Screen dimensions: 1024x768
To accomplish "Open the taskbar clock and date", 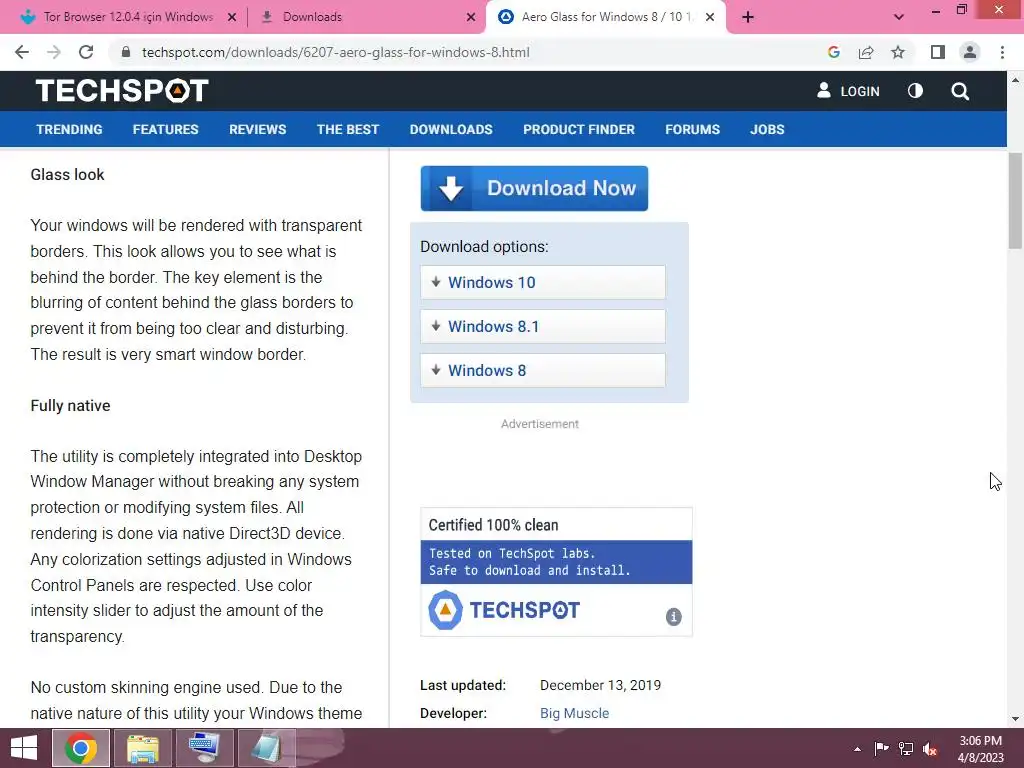I will [x=980, y=749].
